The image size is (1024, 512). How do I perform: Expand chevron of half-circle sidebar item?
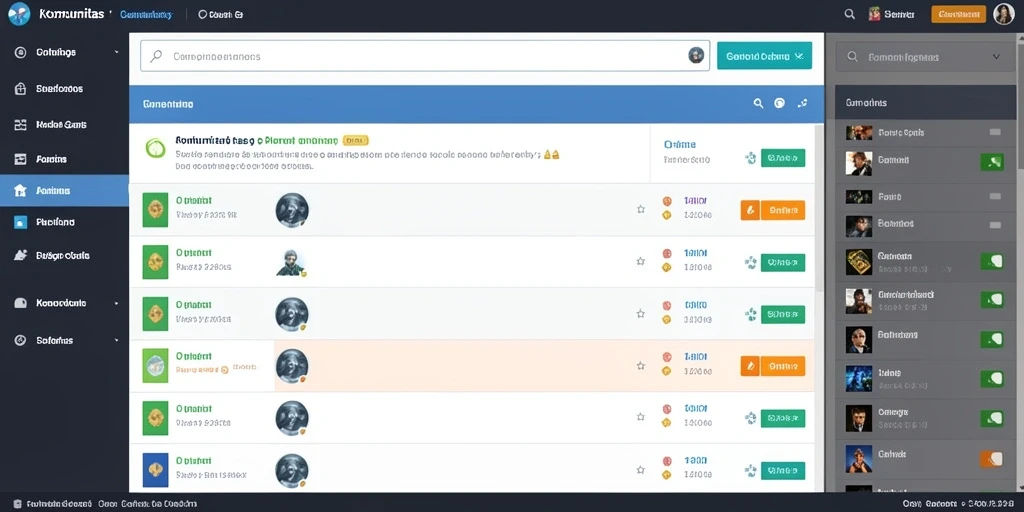coord(116,303)
